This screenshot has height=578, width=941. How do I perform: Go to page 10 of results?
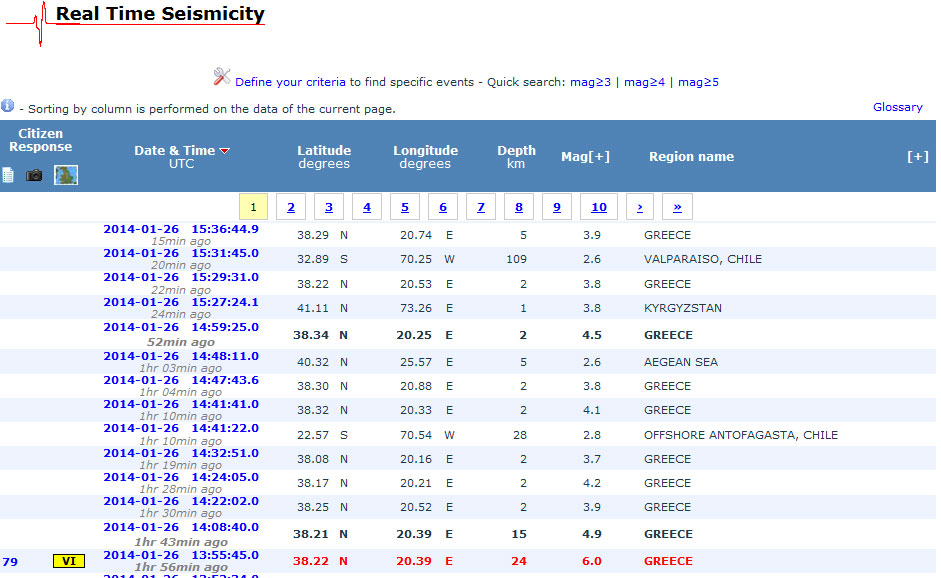(598, 207)
